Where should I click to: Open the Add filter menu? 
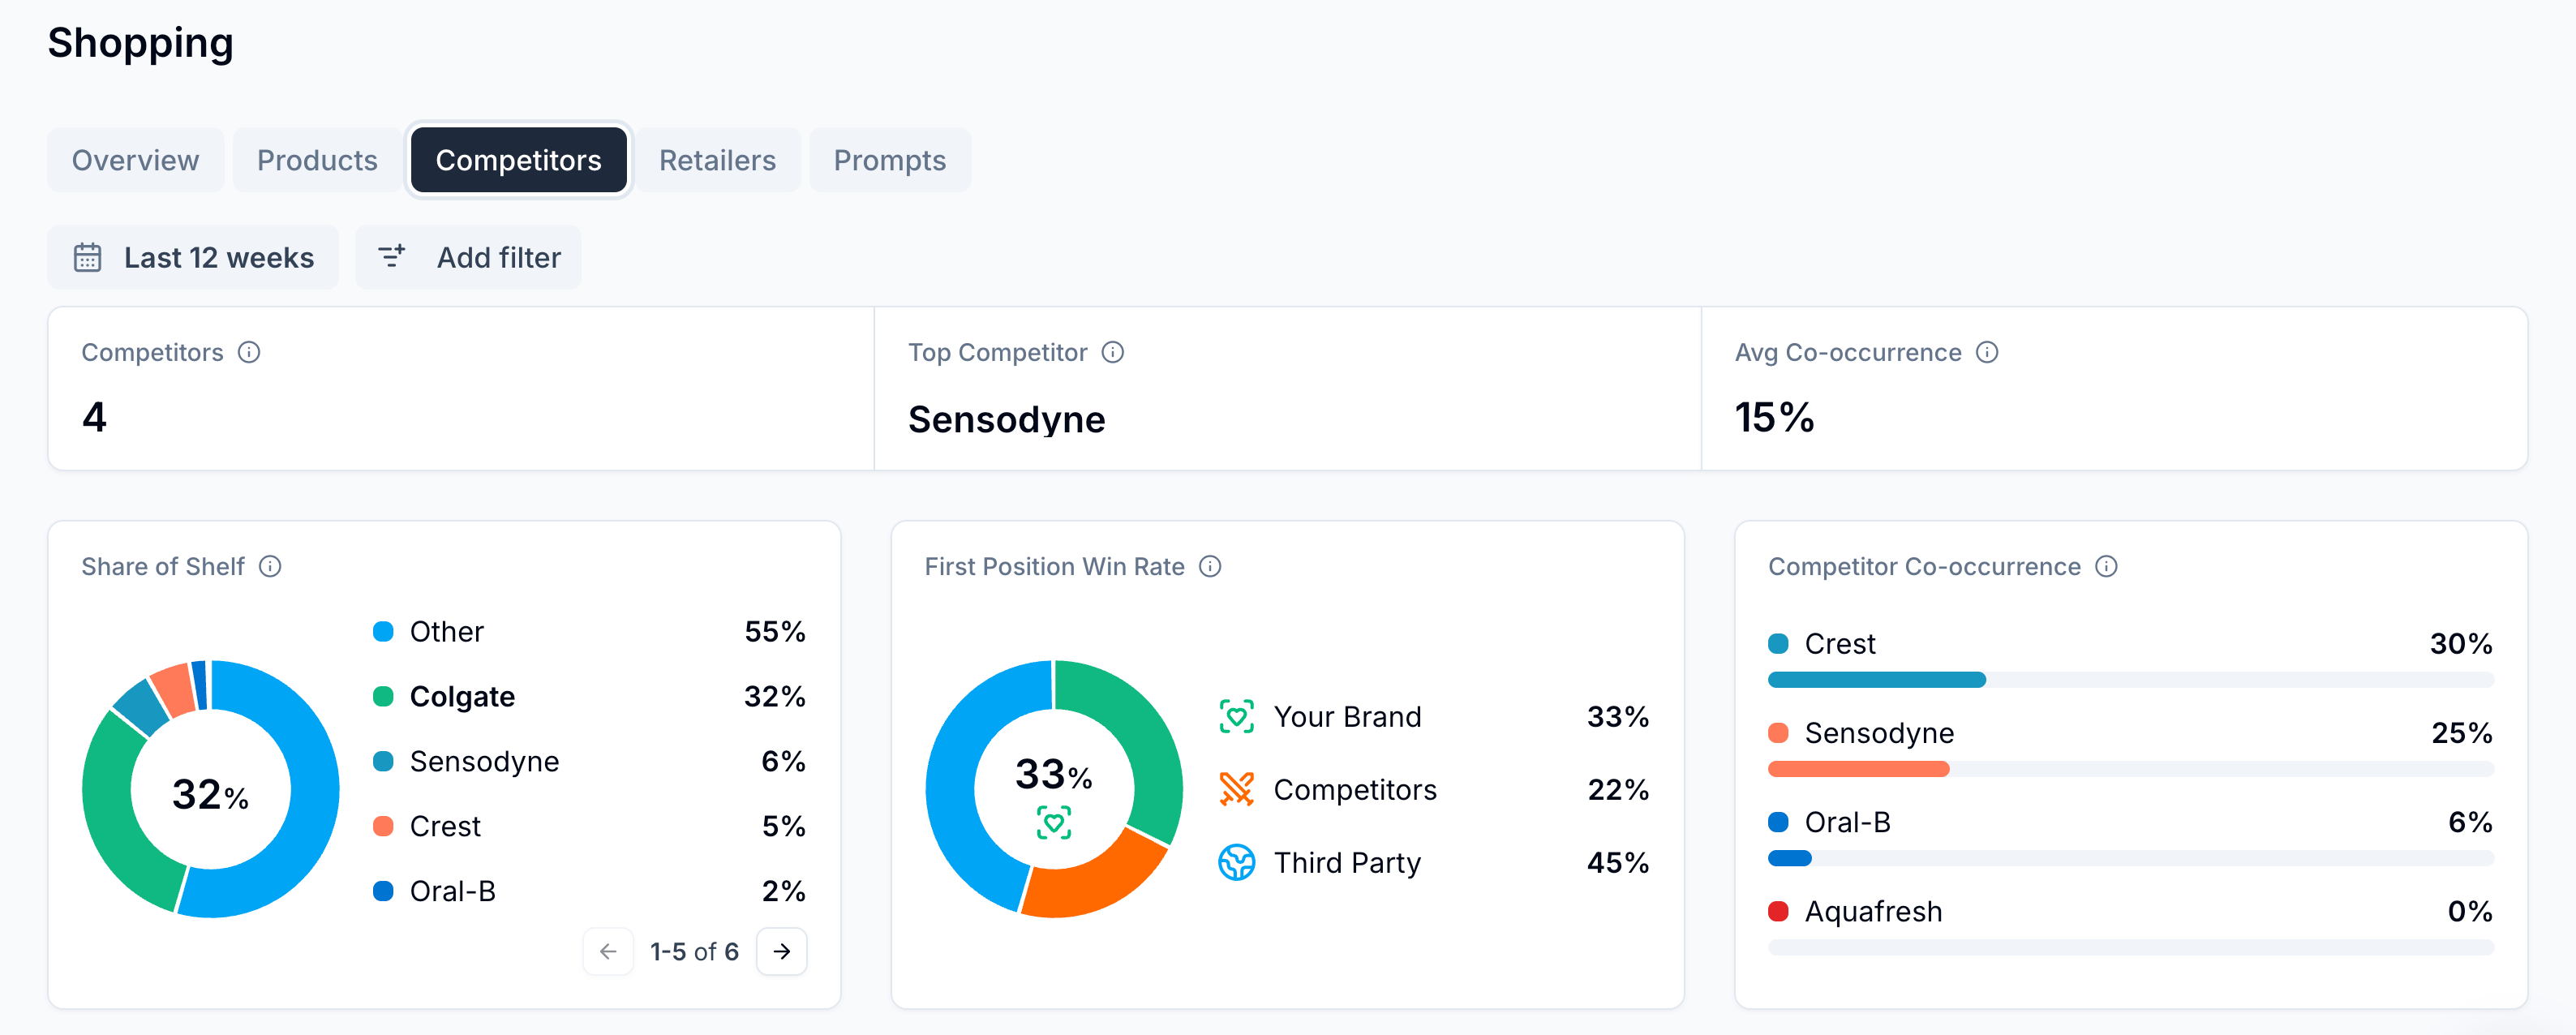(468, 257)
